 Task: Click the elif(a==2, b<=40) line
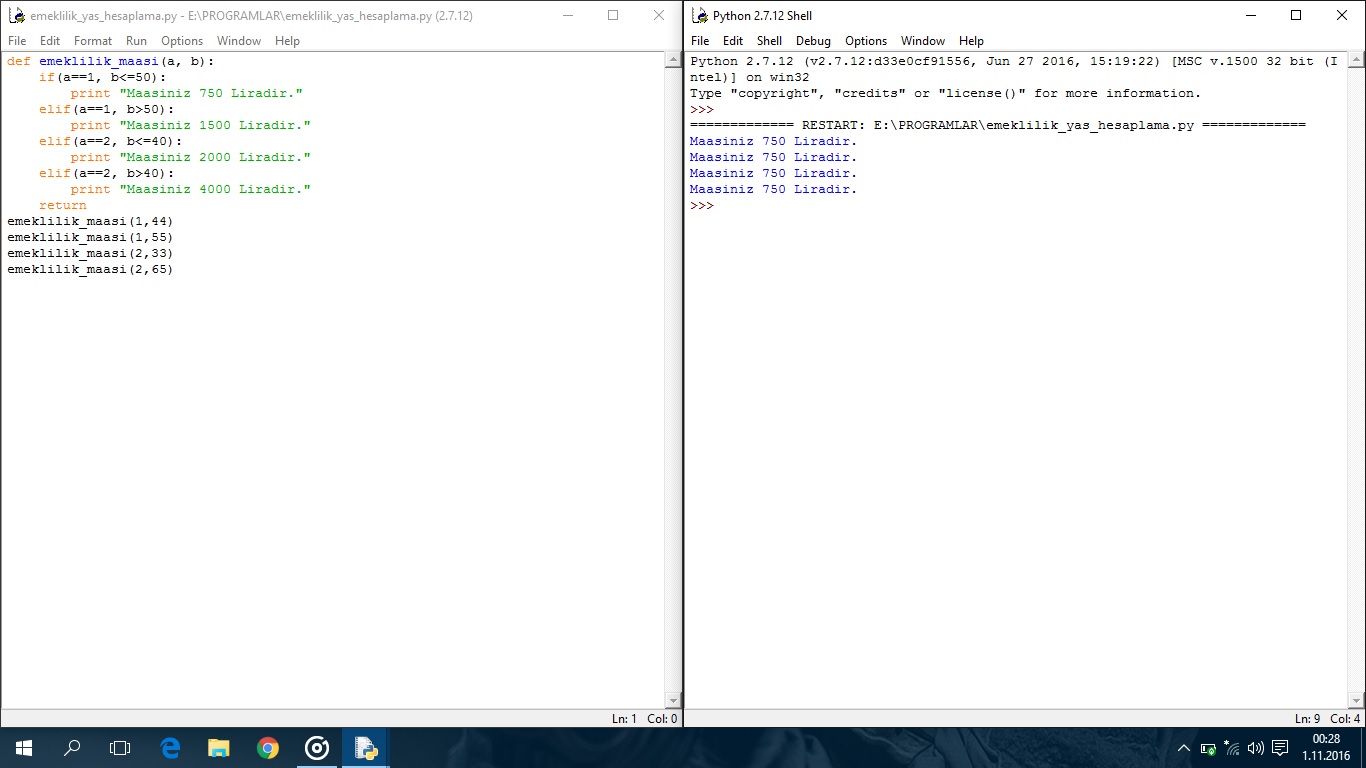coord(111,141)
